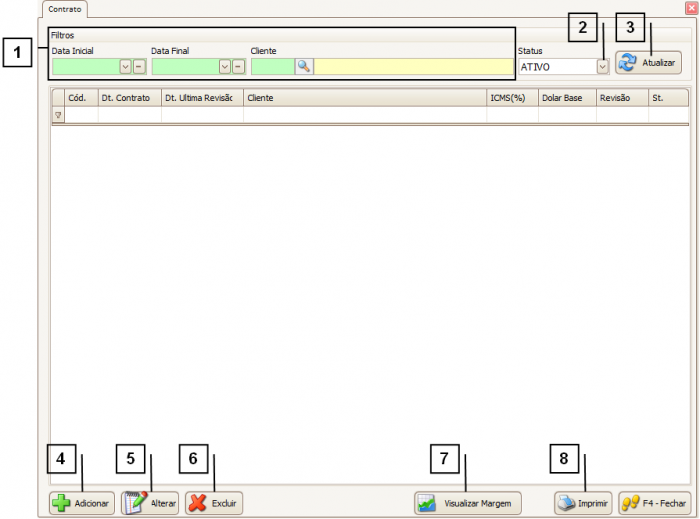
Task: Click the Excluir delete button
Action: coord(214,503)
